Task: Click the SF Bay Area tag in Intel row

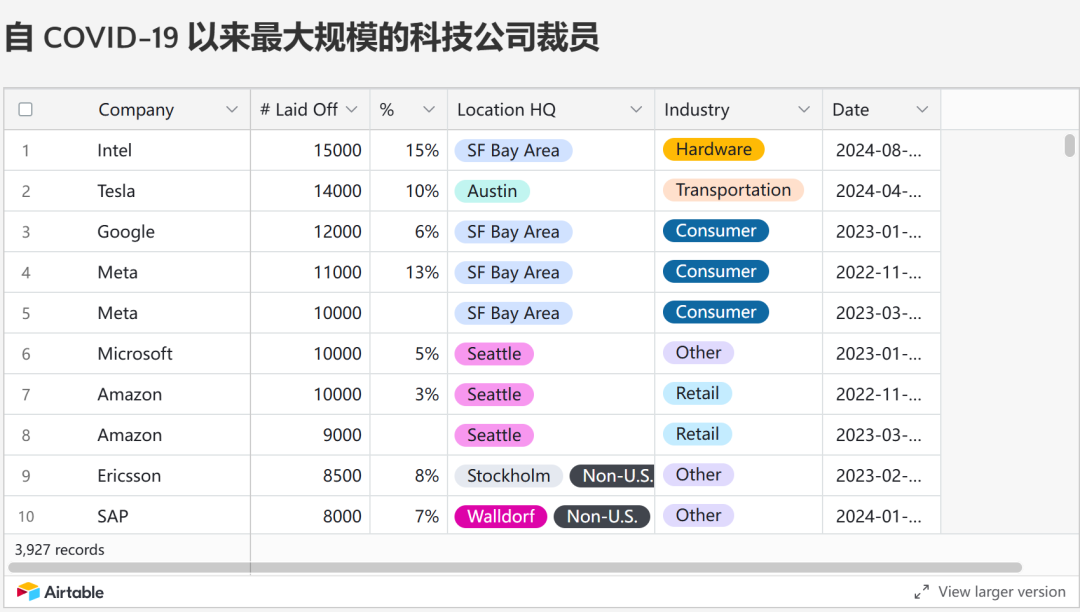Action: point(513,150)
